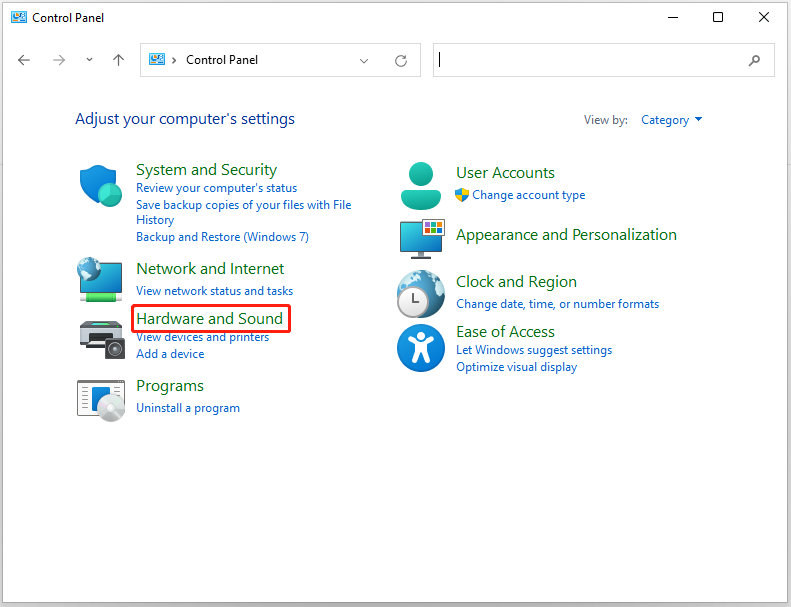Screen dimensions: 791x607
Task: Click the Network and Internet globe icon
Action: [x=100, y=280]
